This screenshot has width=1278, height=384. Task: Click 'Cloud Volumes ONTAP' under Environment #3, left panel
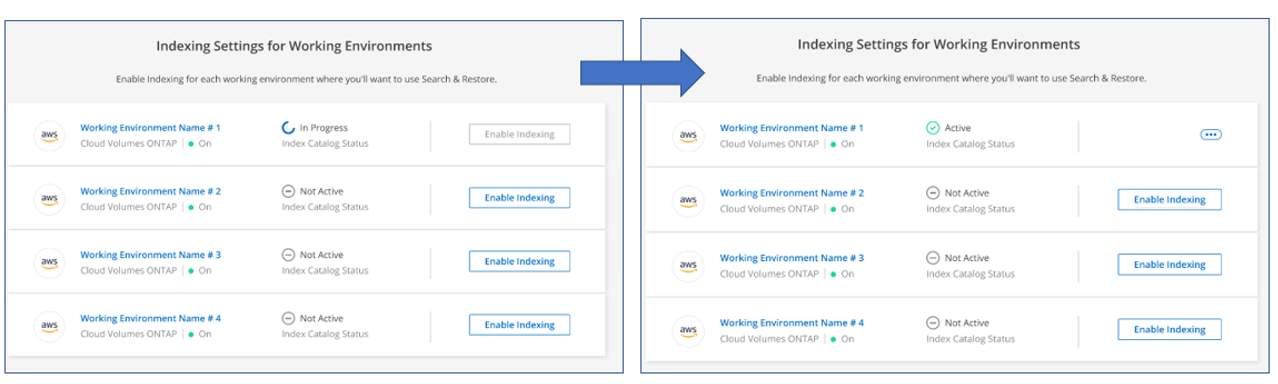coord(128,270)
